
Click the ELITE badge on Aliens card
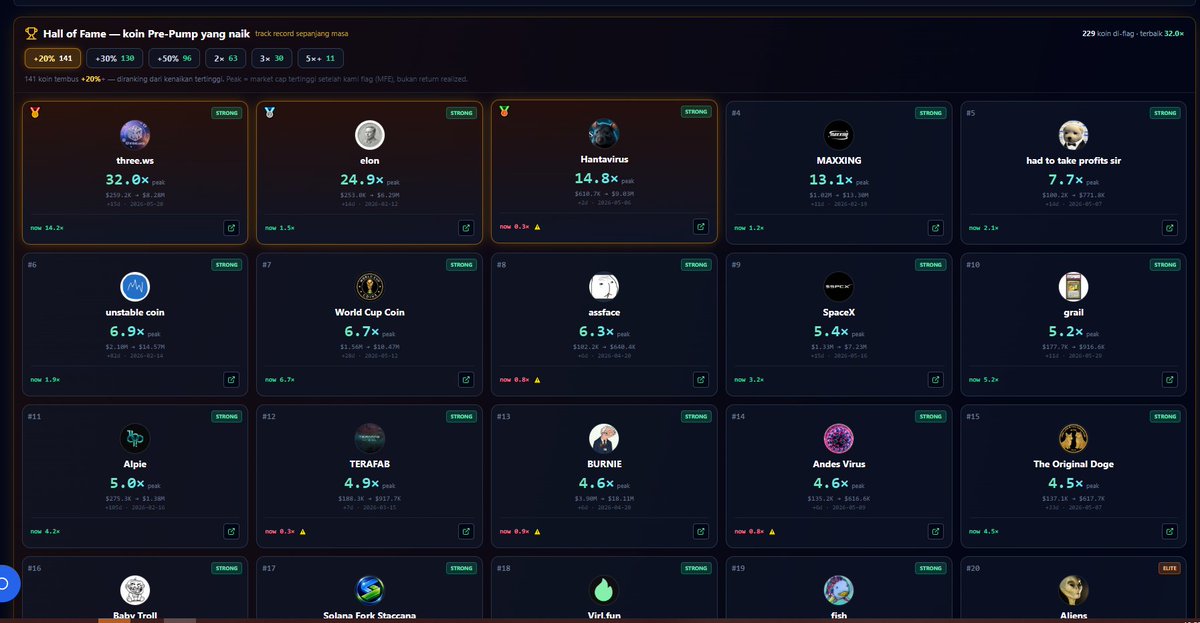(1169, 568)
